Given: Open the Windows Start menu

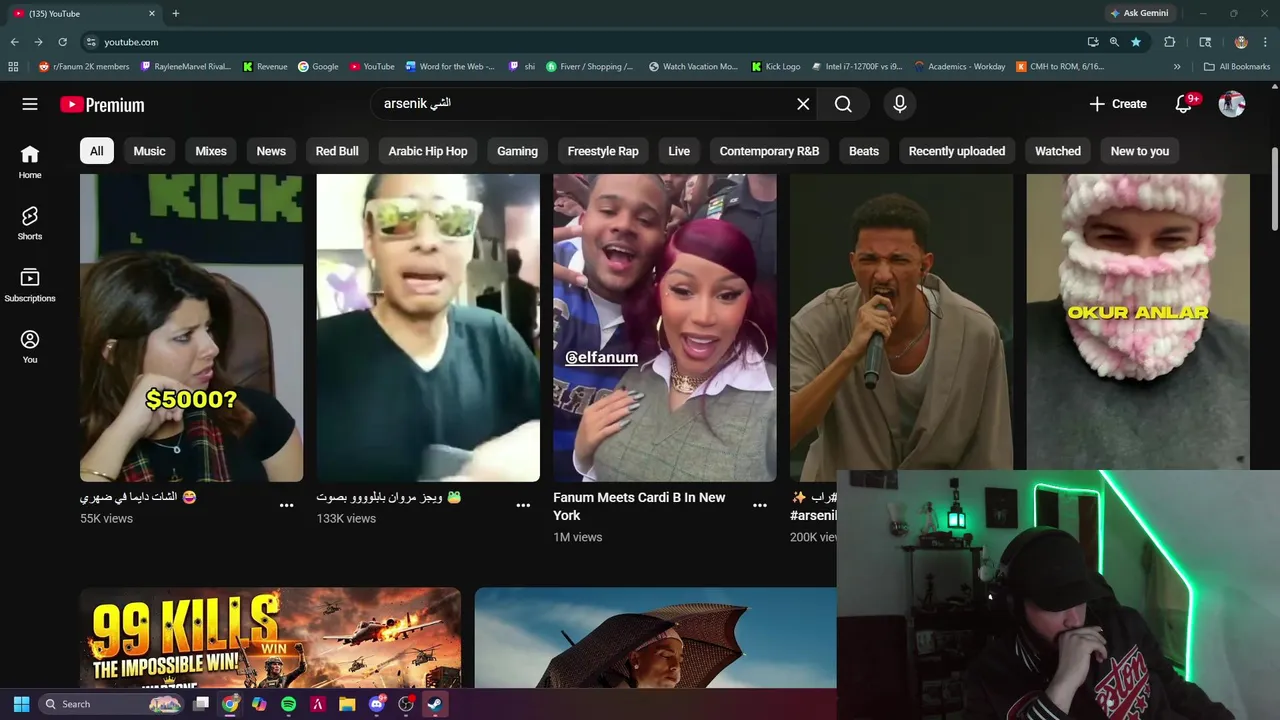Looking at the screenshot, I should (x=21, y=704).
